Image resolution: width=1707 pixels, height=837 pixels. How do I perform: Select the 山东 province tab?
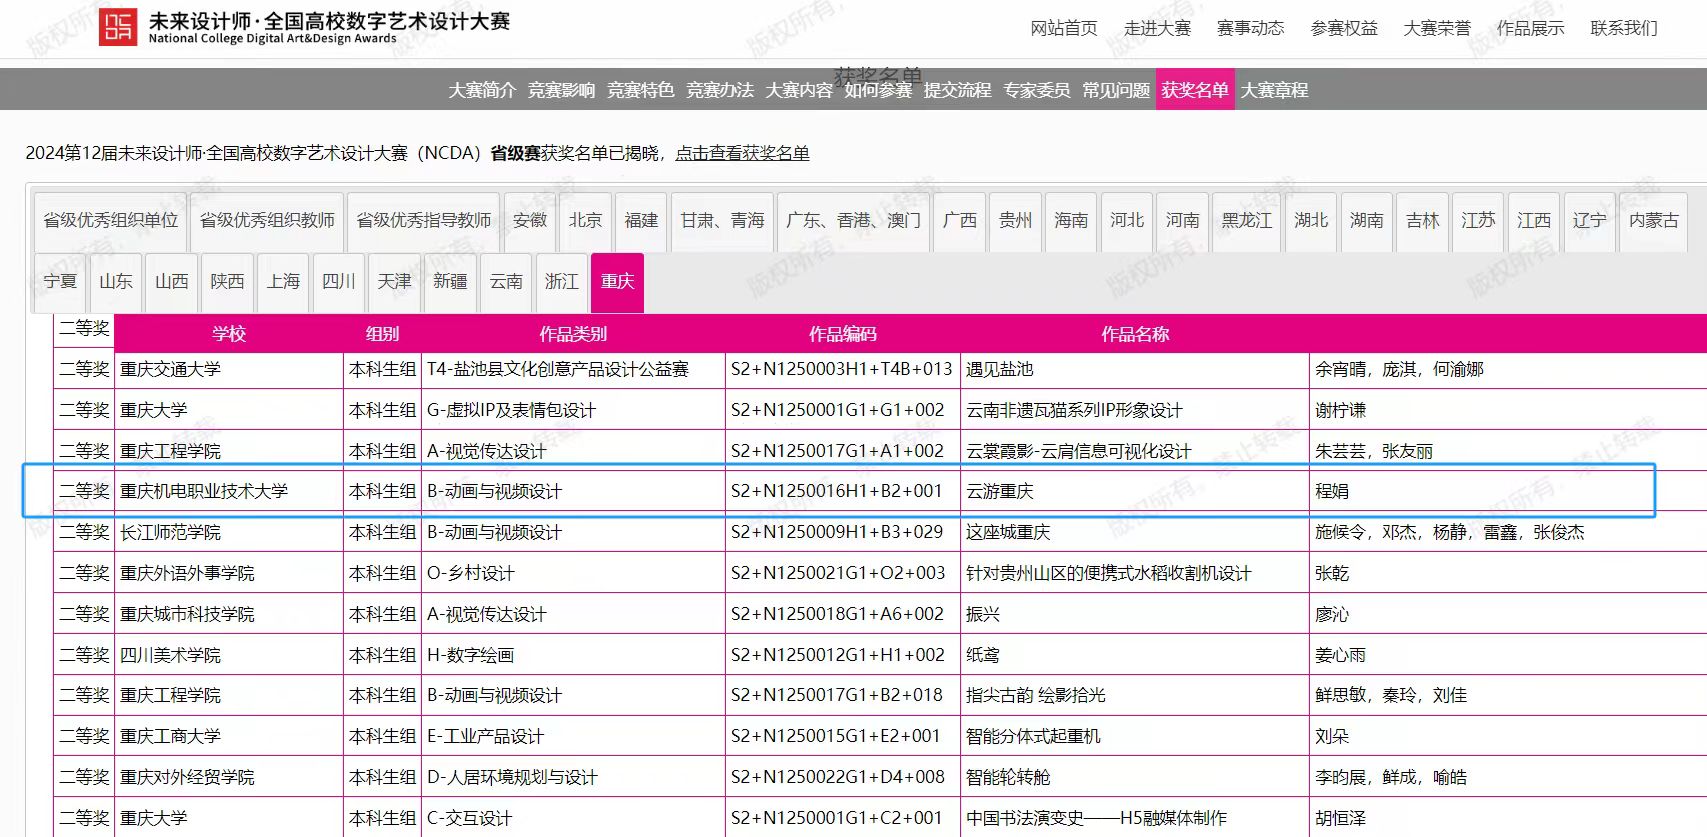(x=116, y=282)
